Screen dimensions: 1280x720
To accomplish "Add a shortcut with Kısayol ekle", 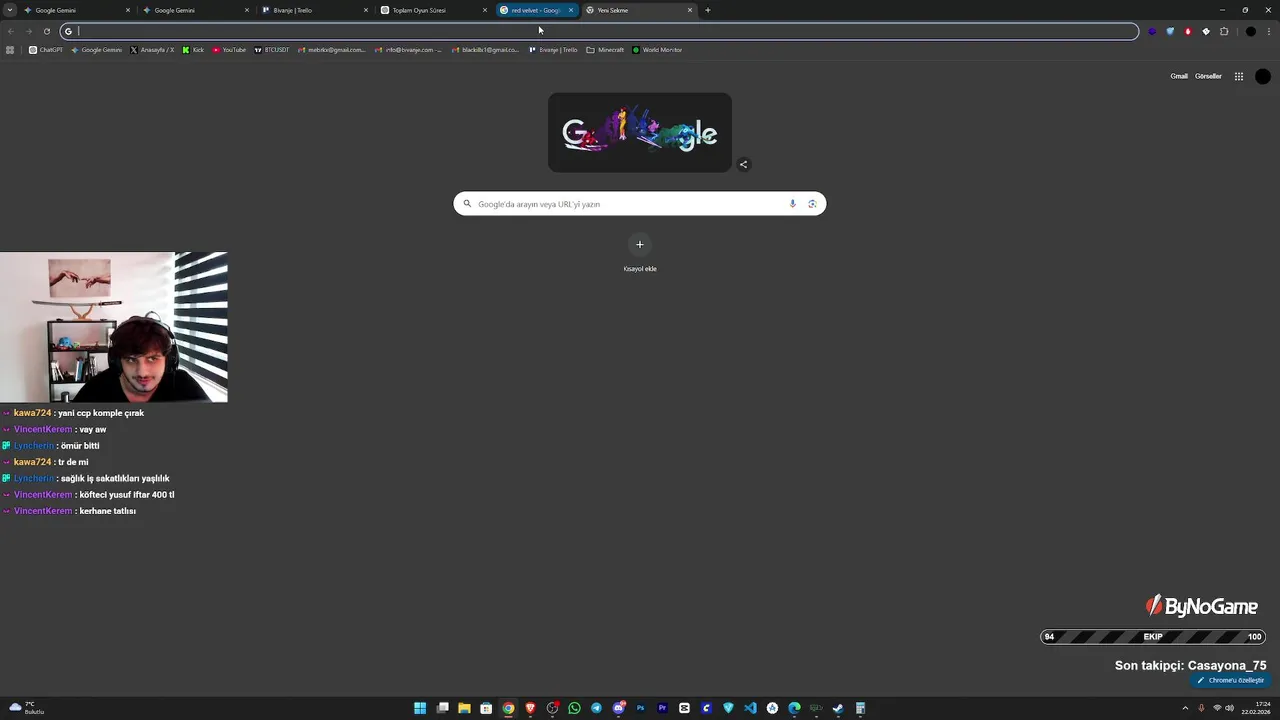I will (x=640, y=252).
